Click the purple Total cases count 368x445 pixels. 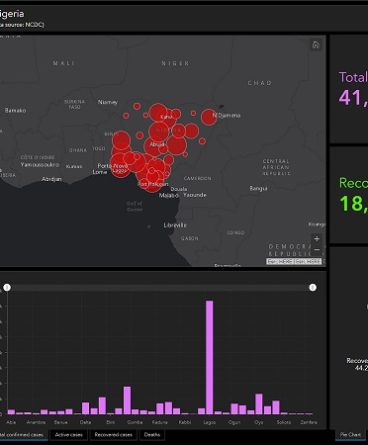coord(353,98)
